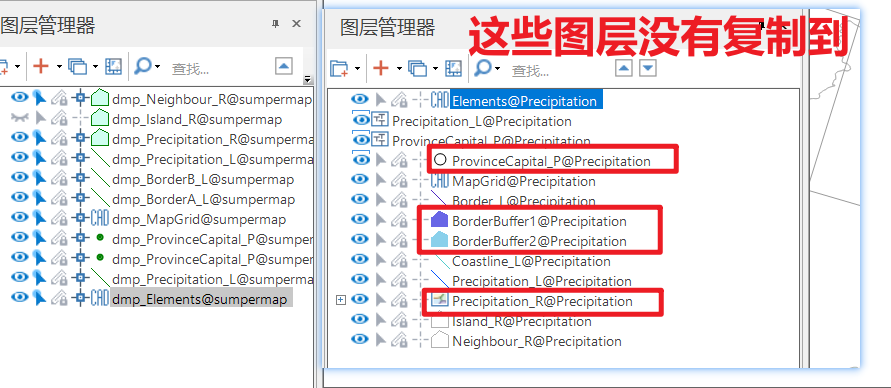This screenshot has width=891, height=388.
Task: Click the add layer plus icon in right panel
Action: click(381, 69)
